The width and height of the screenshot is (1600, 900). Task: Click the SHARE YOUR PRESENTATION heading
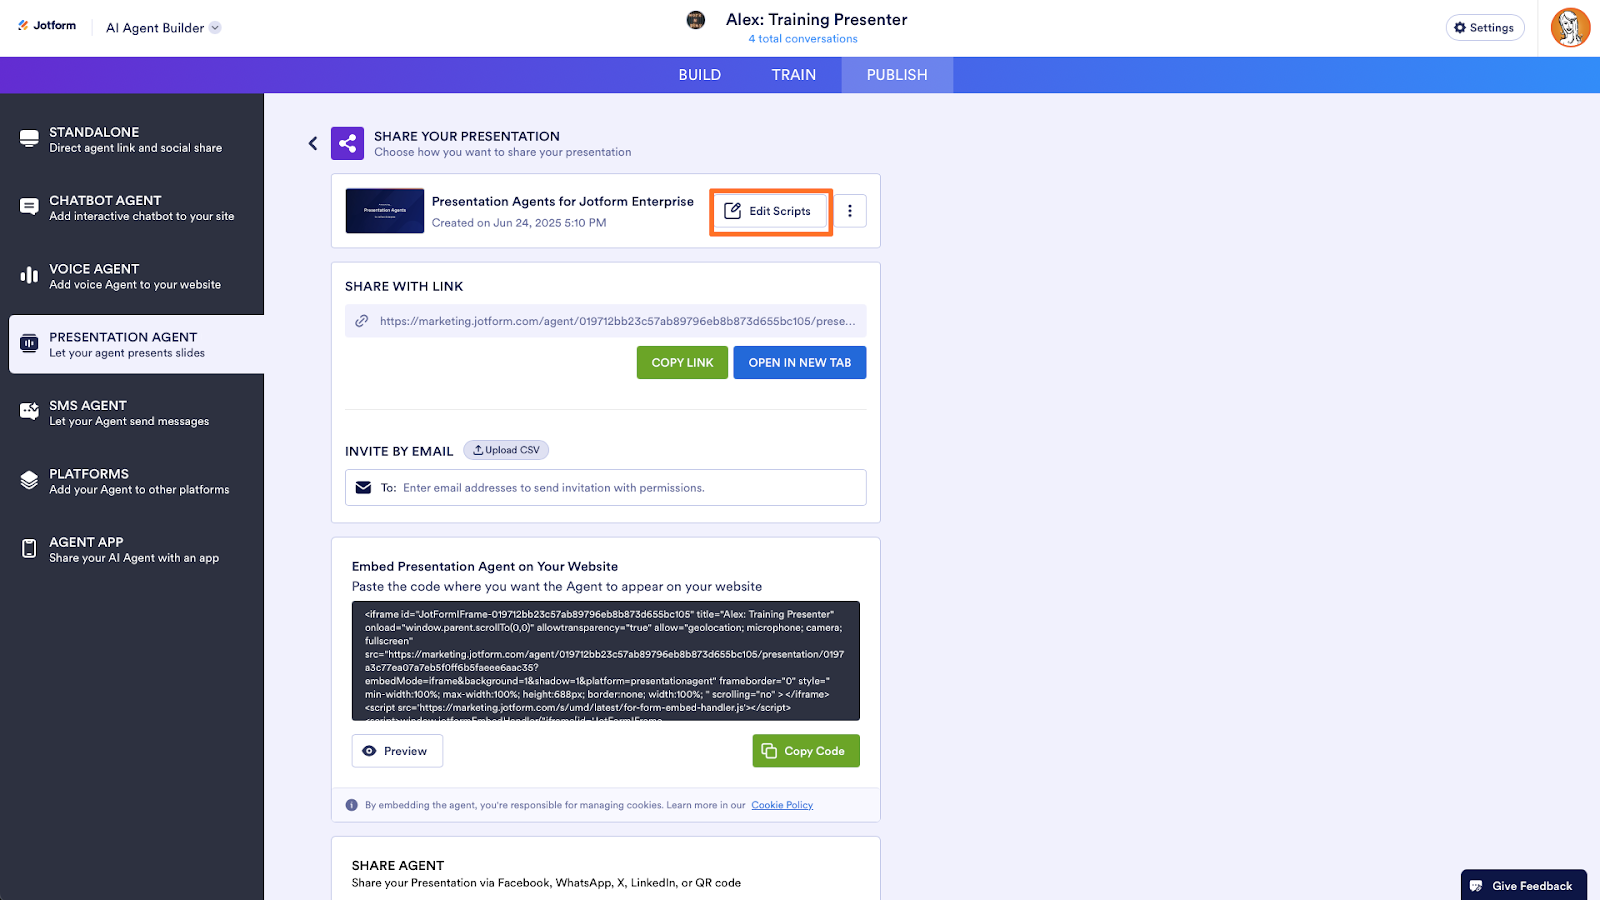coord(467,137)
